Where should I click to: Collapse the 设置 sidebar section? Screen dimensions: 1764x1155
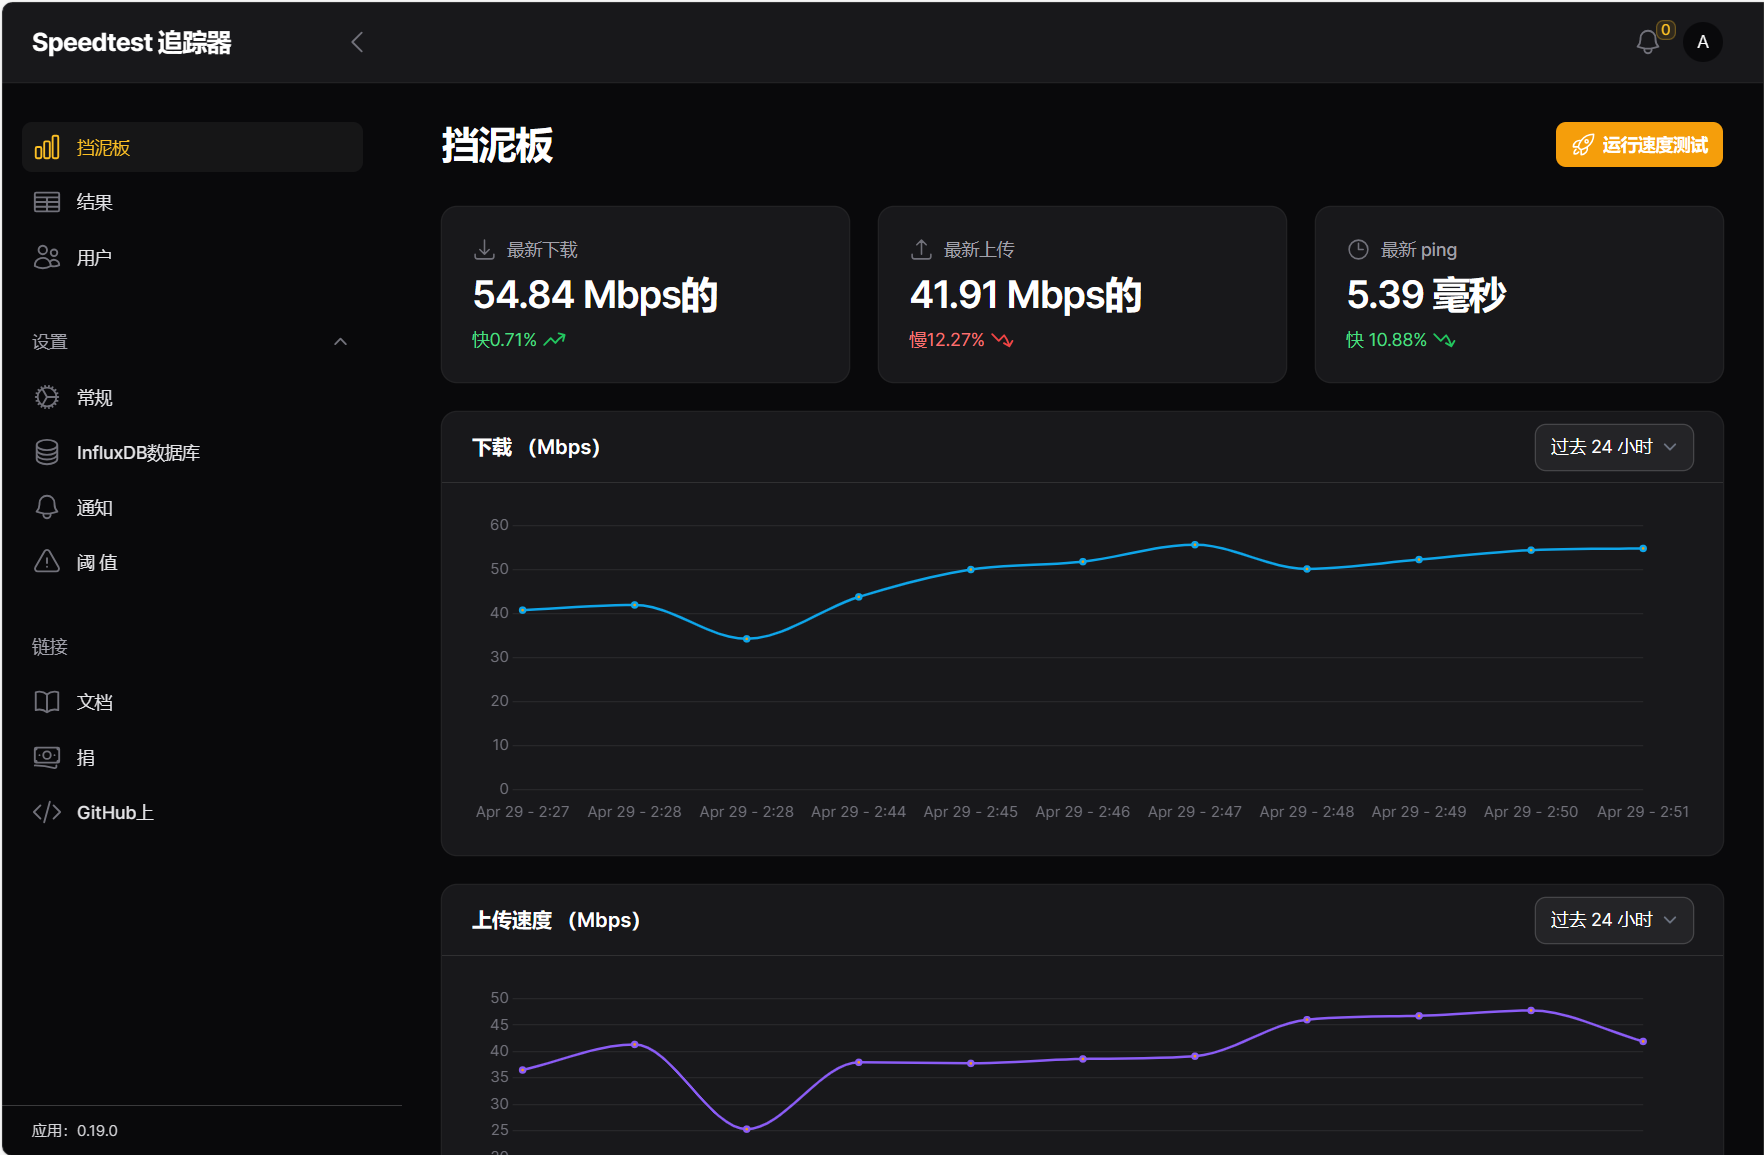(x=340, y=342)
